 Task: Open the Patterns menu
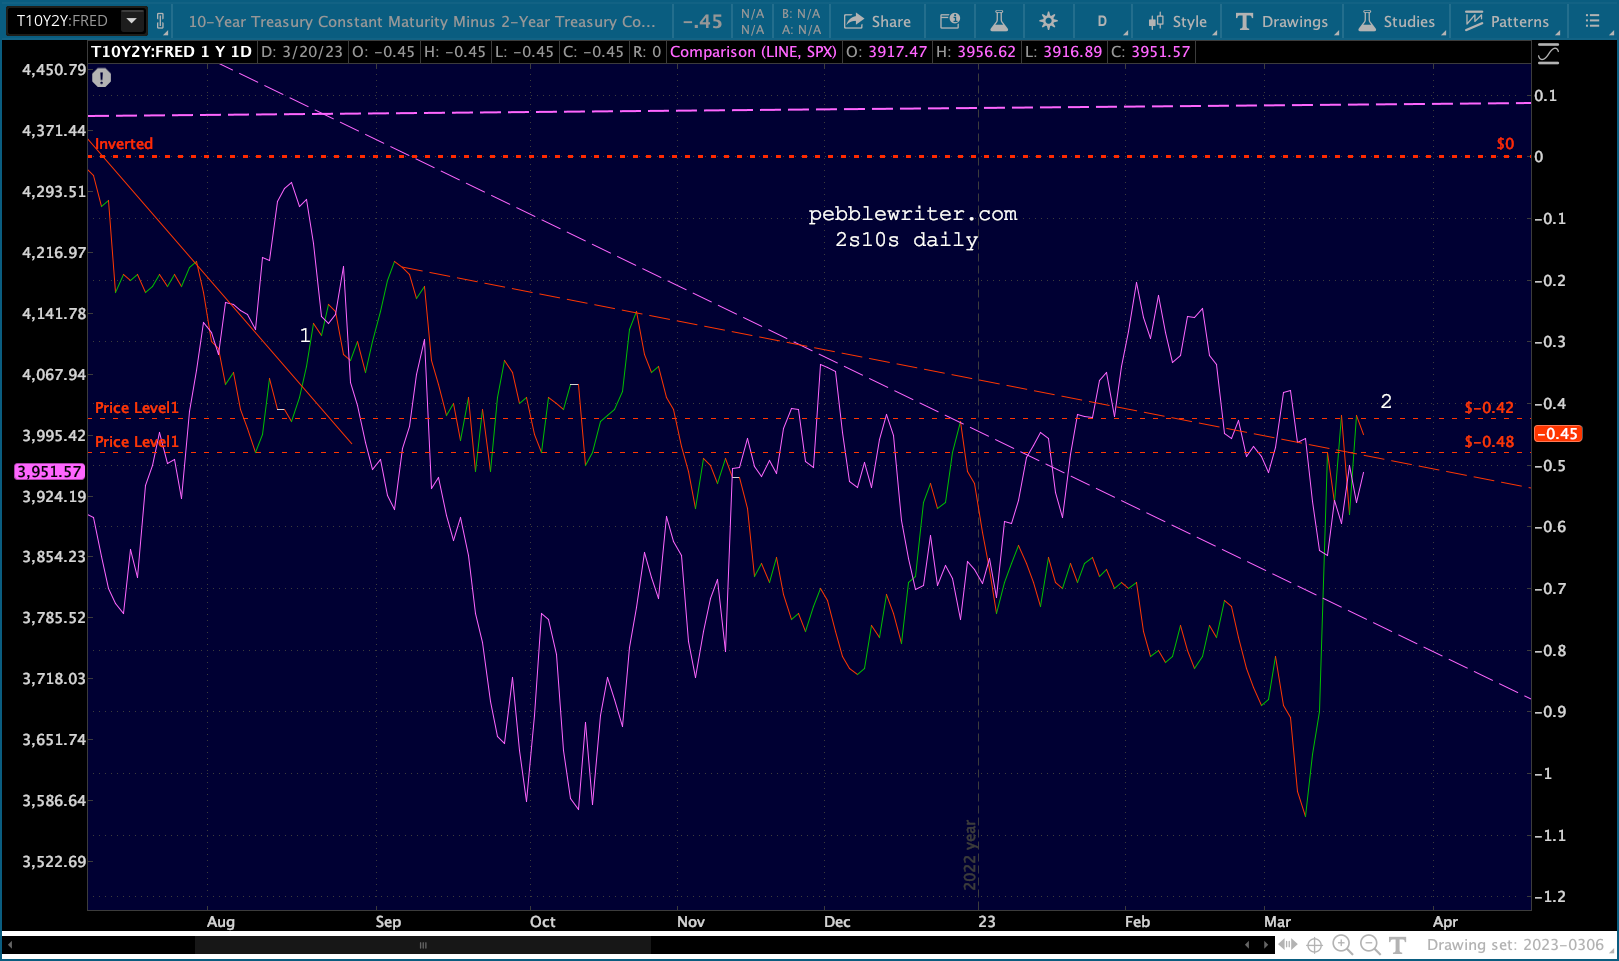click(x=1507, y=21)
